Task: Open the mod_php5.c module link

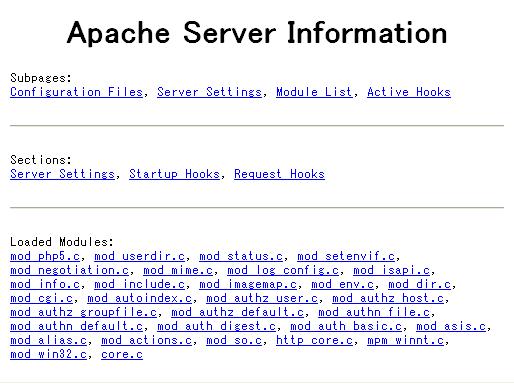Action: point(45,256)
